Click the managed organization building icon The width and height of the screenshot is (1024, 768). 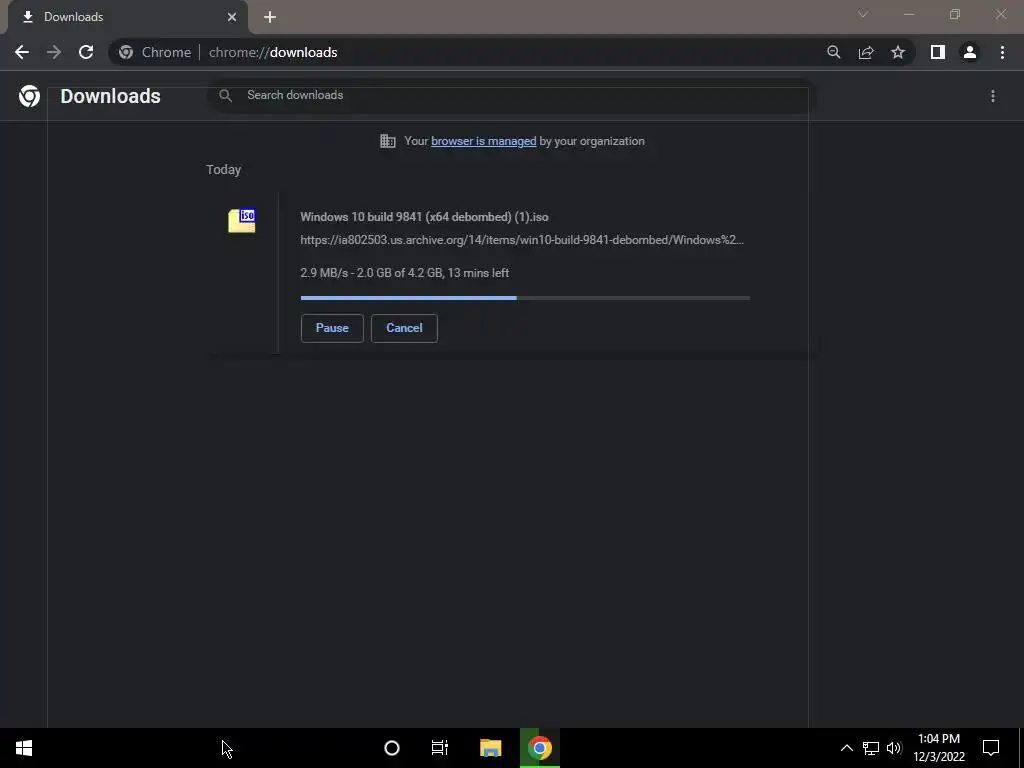pyautogui.click(x=388, y=141)
